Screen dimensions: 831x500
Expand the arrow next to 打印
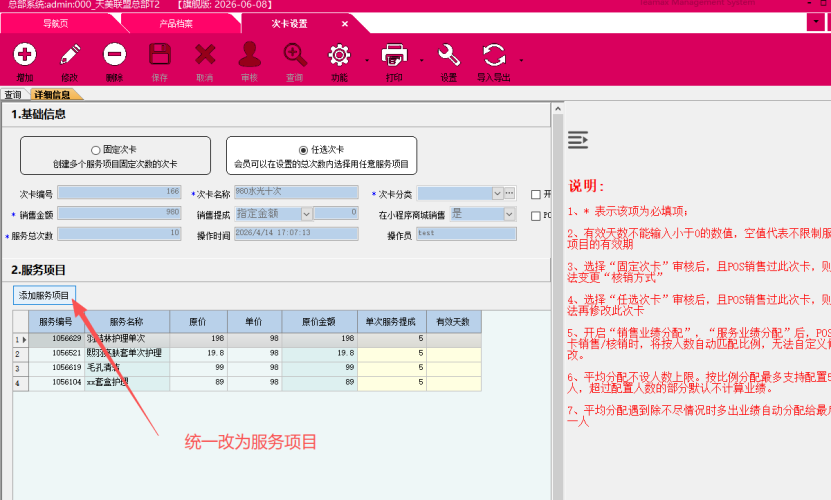coord(422,61)
